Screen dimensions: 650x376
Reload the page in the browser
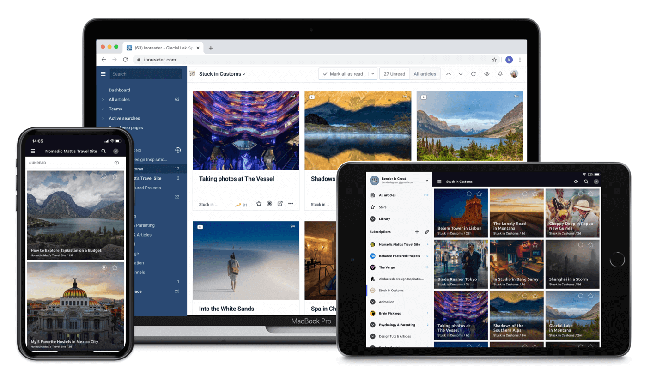coord(125,60)
